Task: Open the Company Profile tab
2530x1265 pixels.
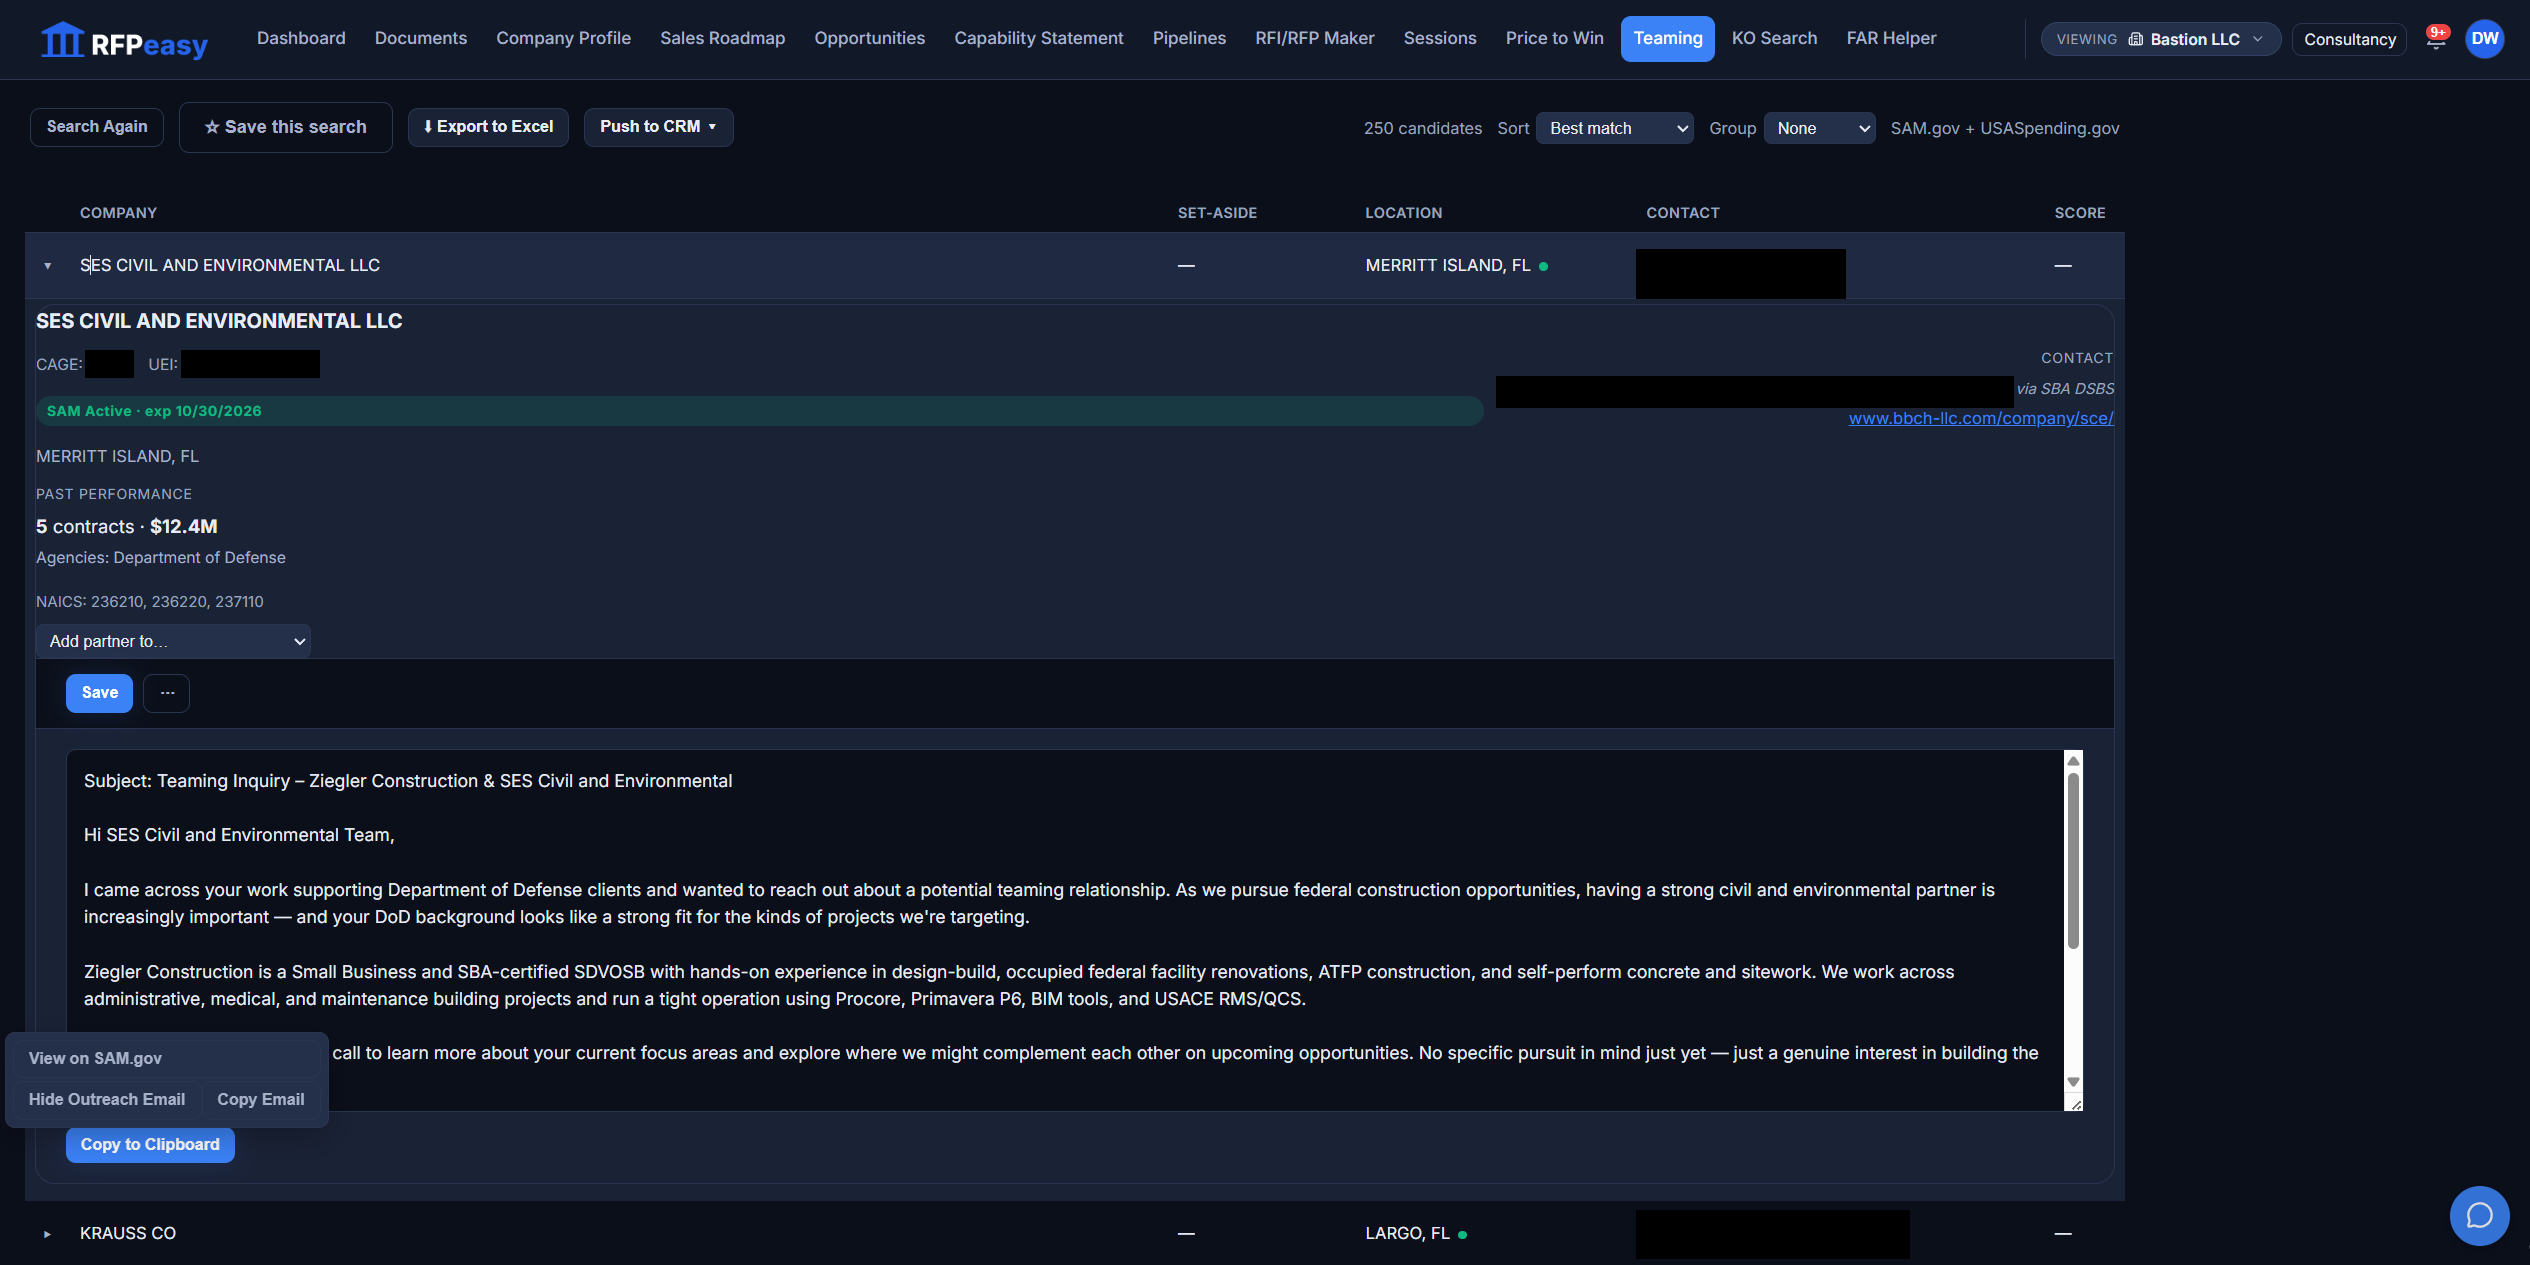Action: point(563,38)
